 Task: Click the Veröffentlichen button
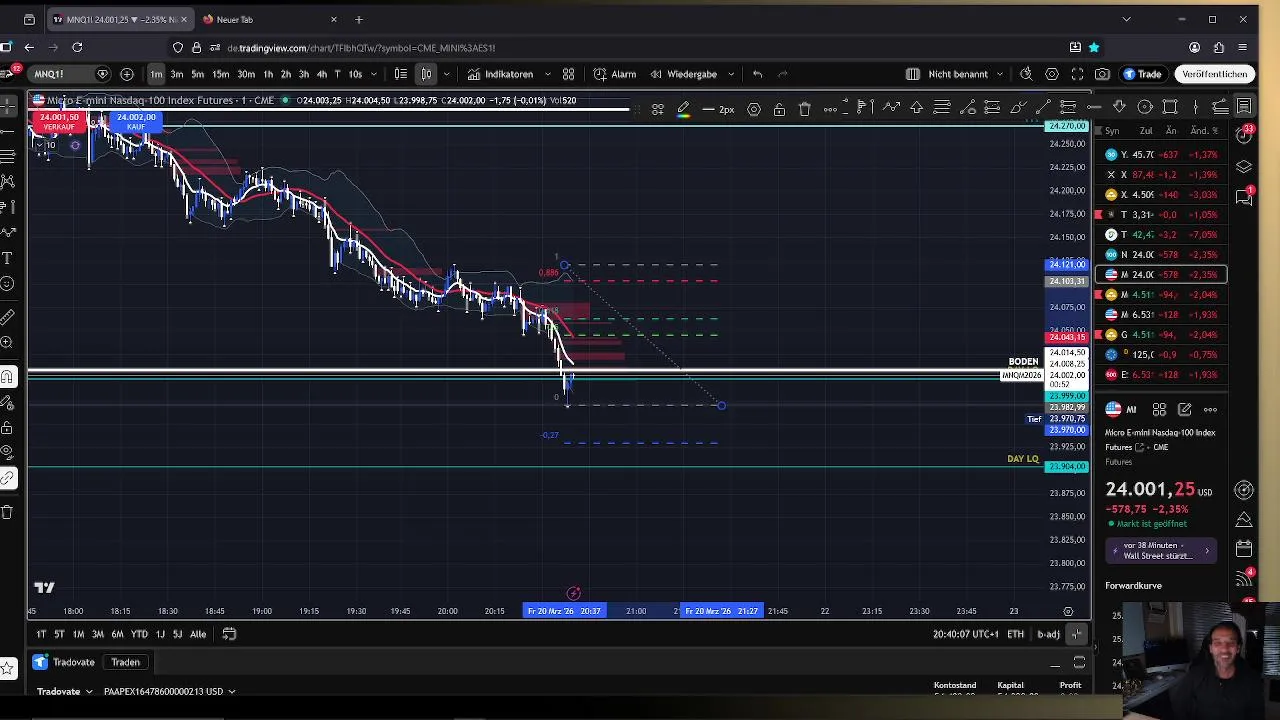1215,74
